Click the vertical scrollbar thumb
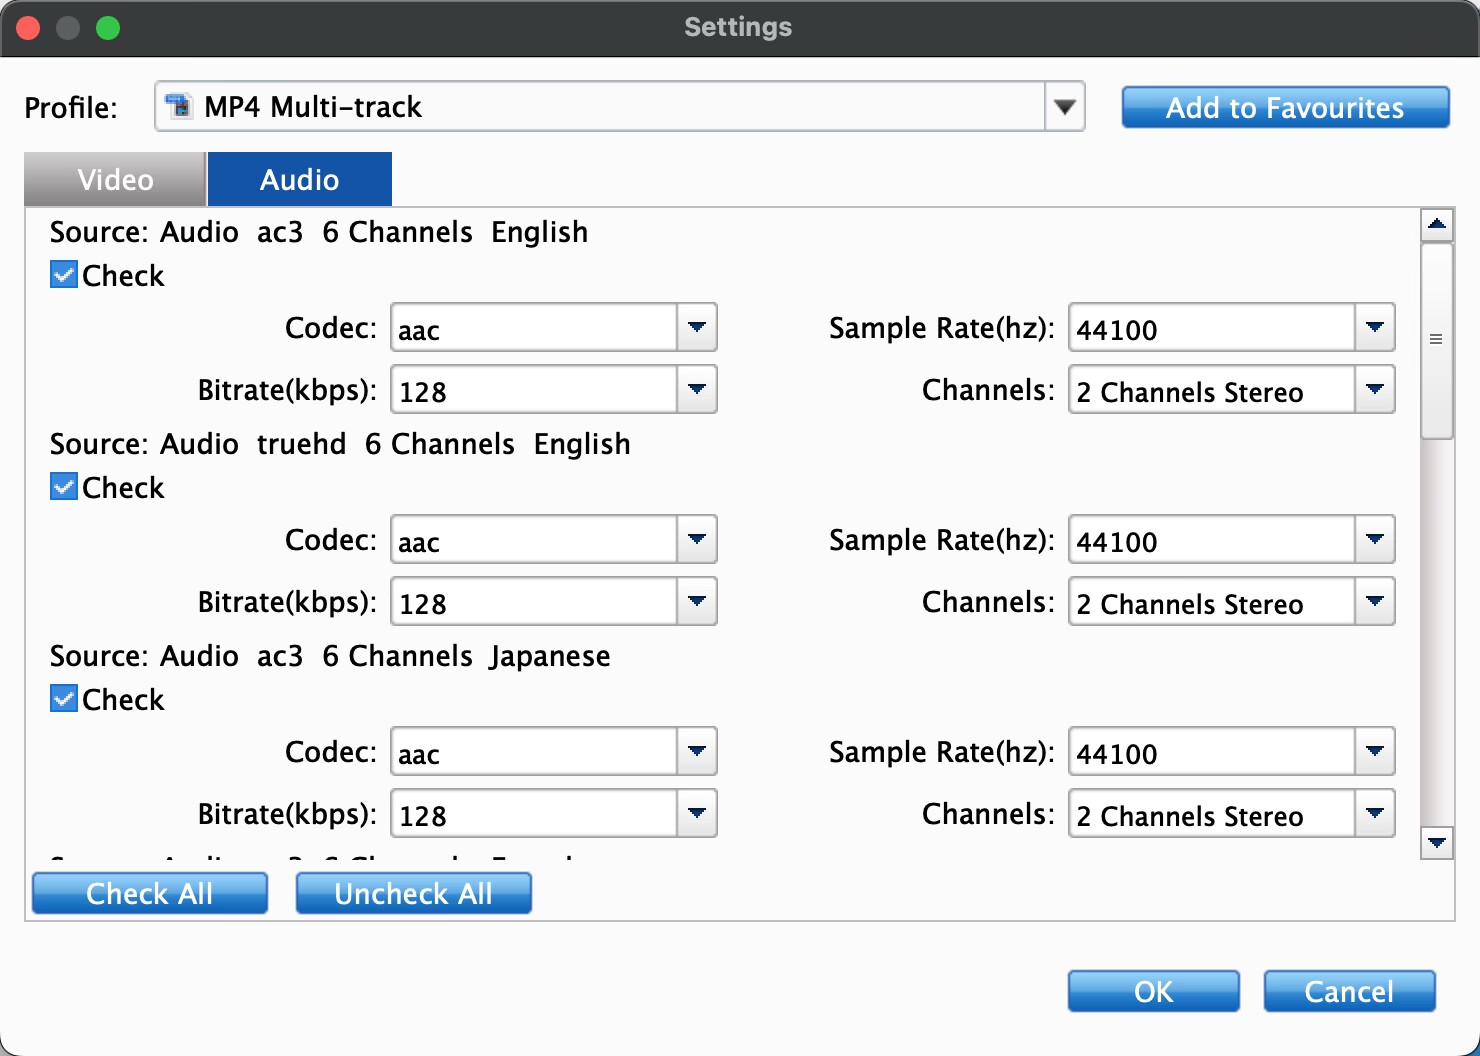This screenshot has width=1480, height=1056. 1437,340
